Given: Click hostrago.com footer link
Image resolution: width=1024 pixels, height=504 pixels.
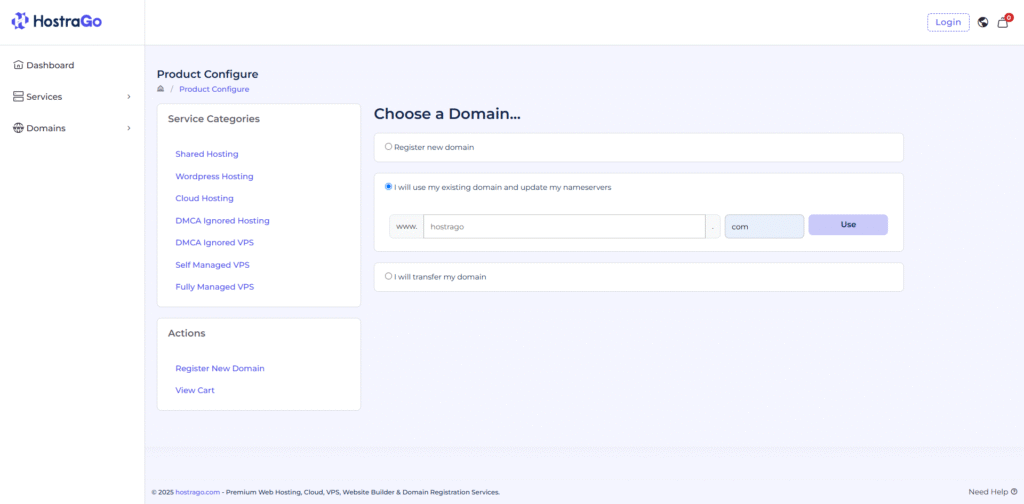Looking at the screenshot, I should [x=198, y=492].
